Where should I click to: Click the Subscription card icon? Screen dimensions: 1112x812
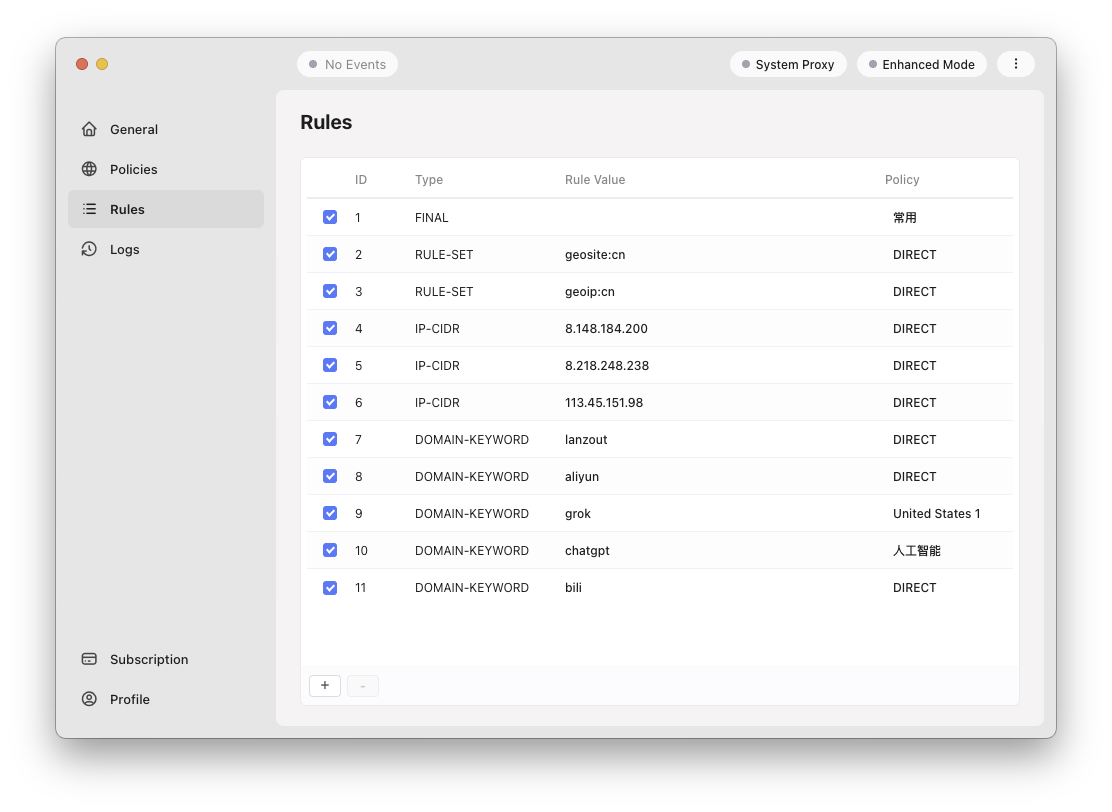point(89,659)
